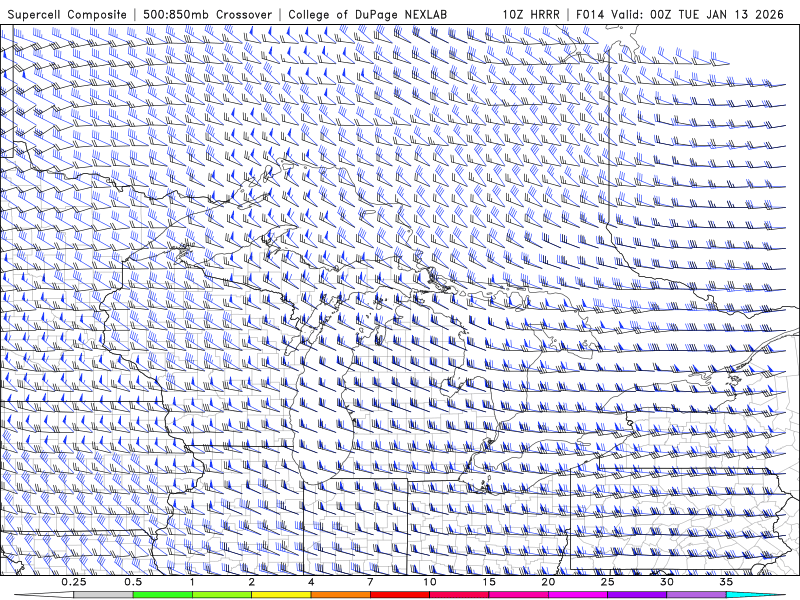Select the lavender color bar segment between 30 and 35
This screenshot has width=800, height=600.
696,595
